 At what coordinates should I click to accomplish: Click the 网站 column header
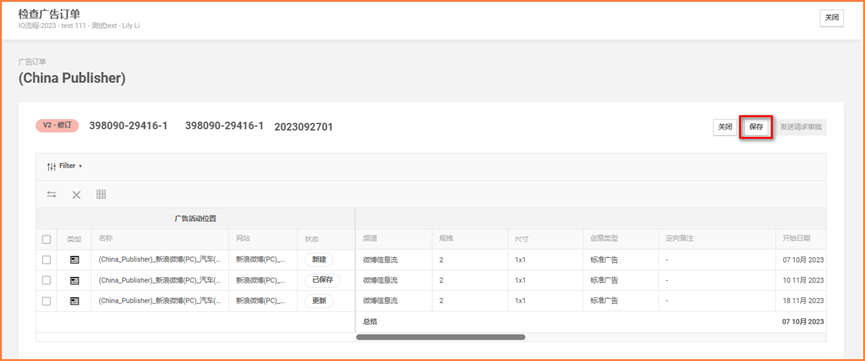[x=243, y=239]
